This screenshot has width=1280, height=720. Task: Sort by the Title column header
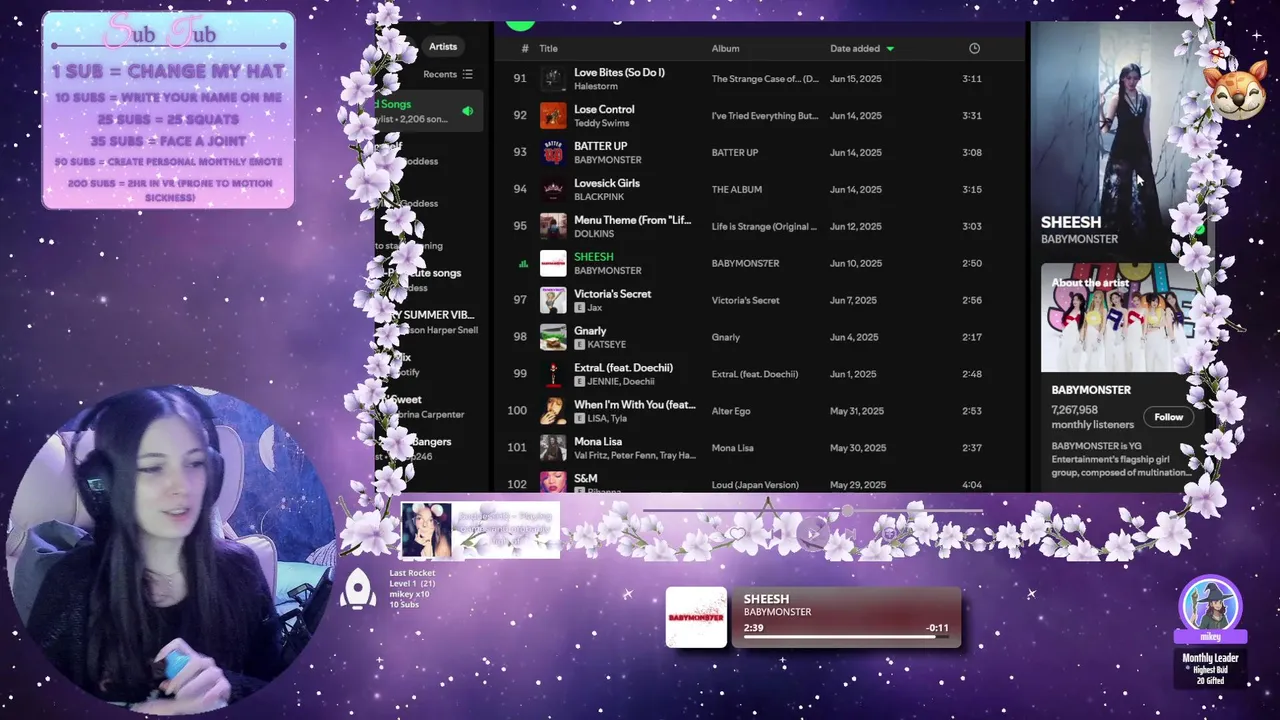click(x=548, y=48)
